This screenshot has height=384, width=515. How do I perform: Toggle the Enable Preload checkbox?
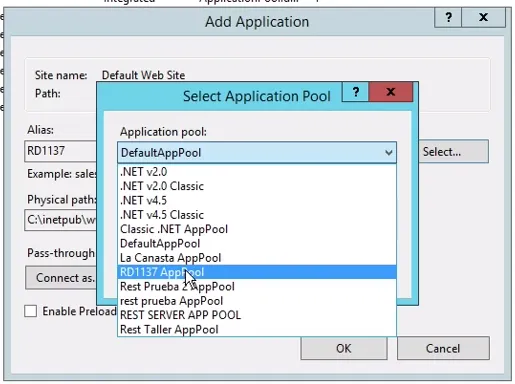(x=31, y=311)
